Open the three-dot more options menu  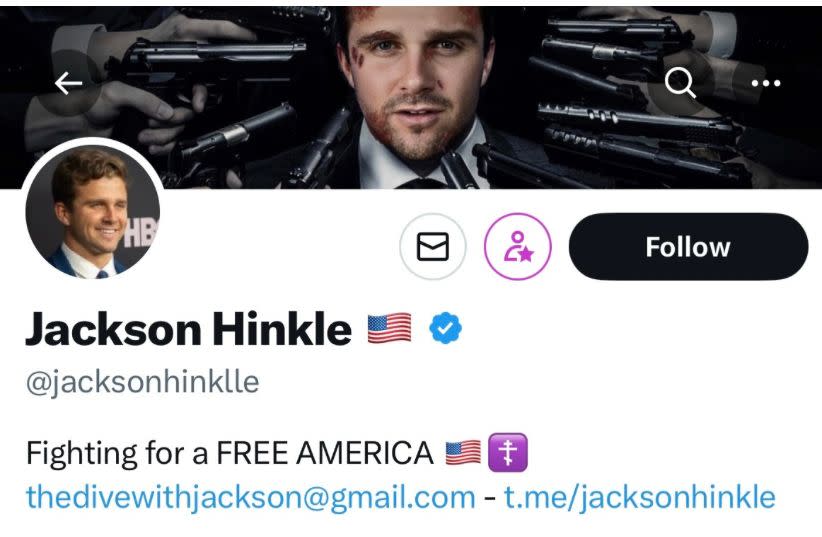[766, 83]
